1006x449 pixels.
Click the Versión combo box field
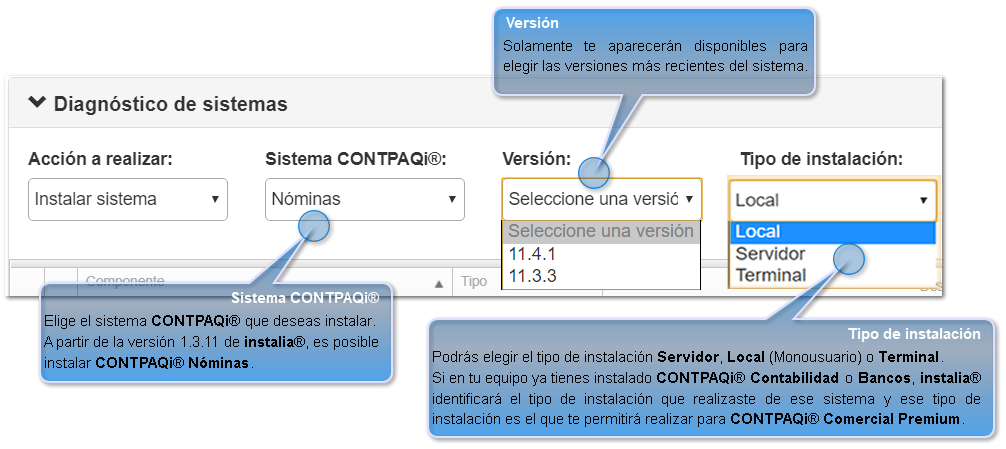pyautogui.click(x=601, y=199)
